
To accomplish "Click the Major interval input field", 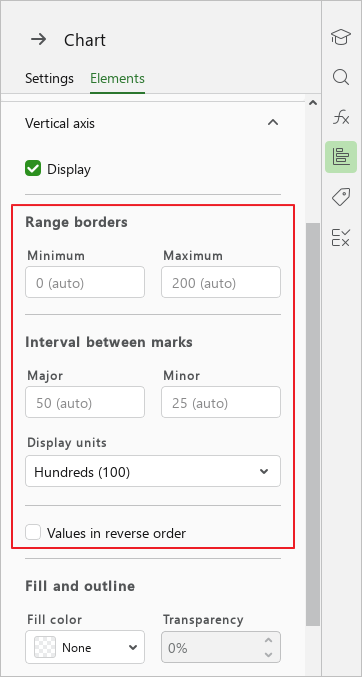I will click(85, 402).
